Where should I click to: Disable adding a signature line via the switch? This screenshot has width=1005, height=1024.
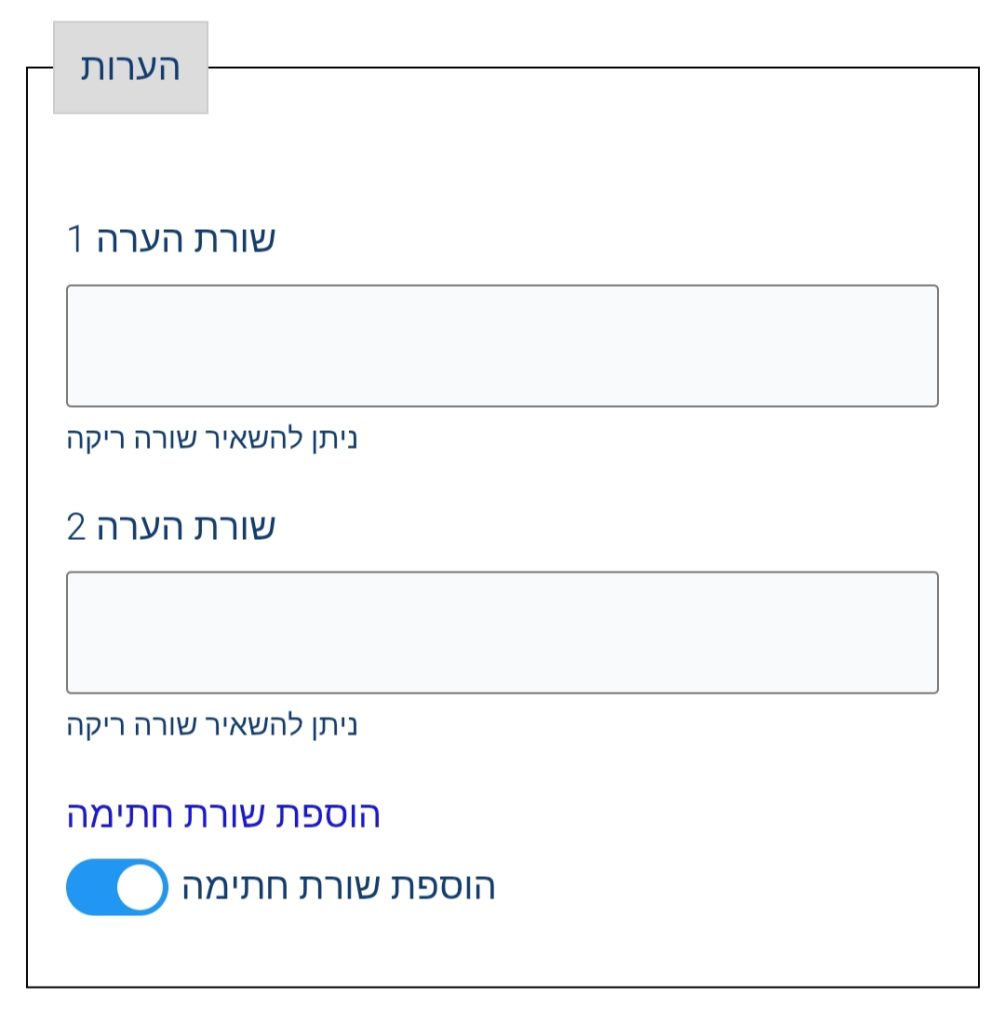(117, 887)
